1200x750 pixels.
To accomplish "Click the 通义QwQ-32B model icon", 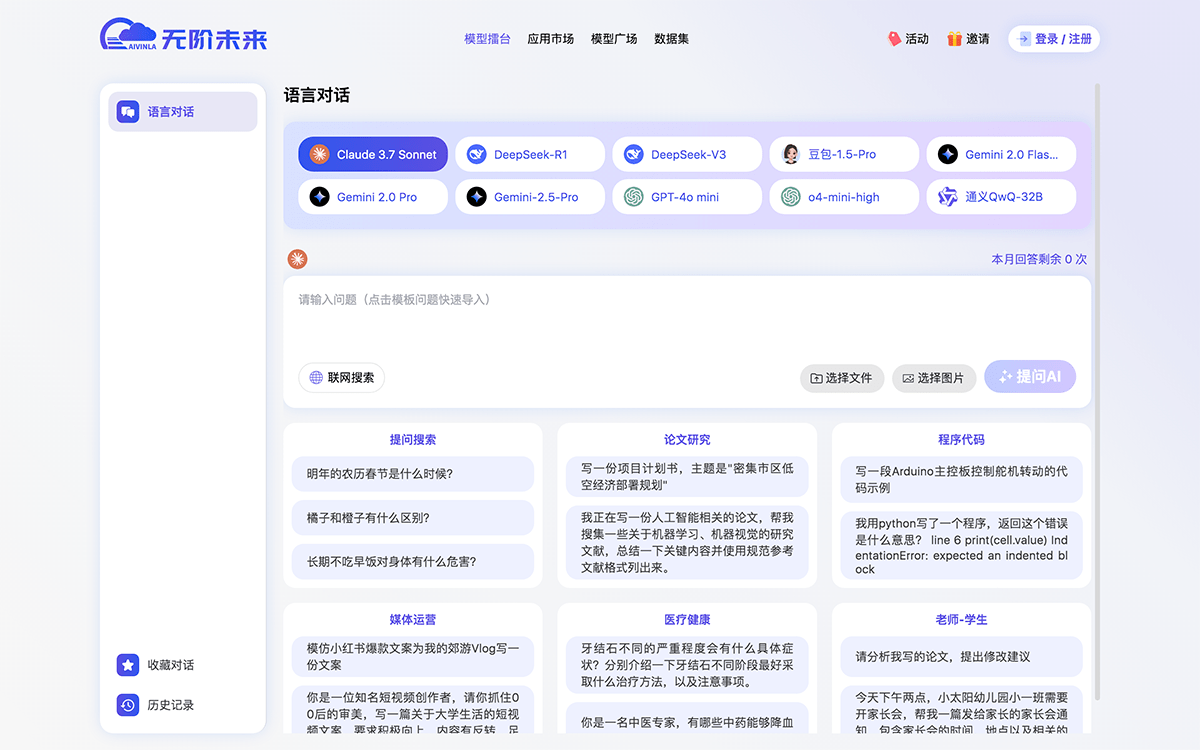I will (x=946, y=197).
